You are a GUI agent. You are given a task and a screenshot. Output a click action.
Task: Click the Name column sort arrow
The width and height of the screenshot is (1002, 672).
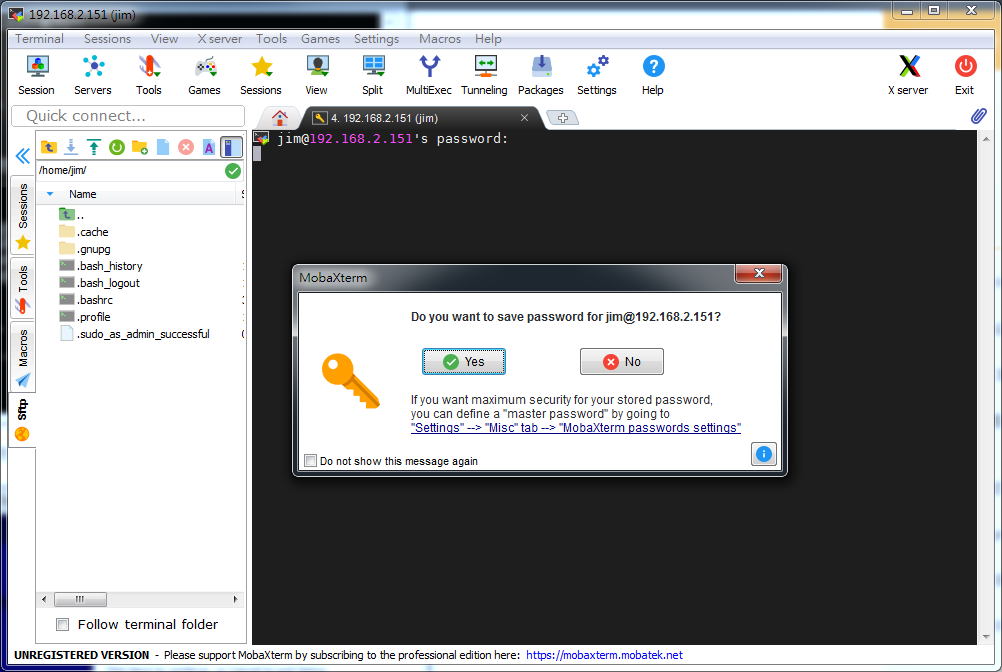pos(50,194)
